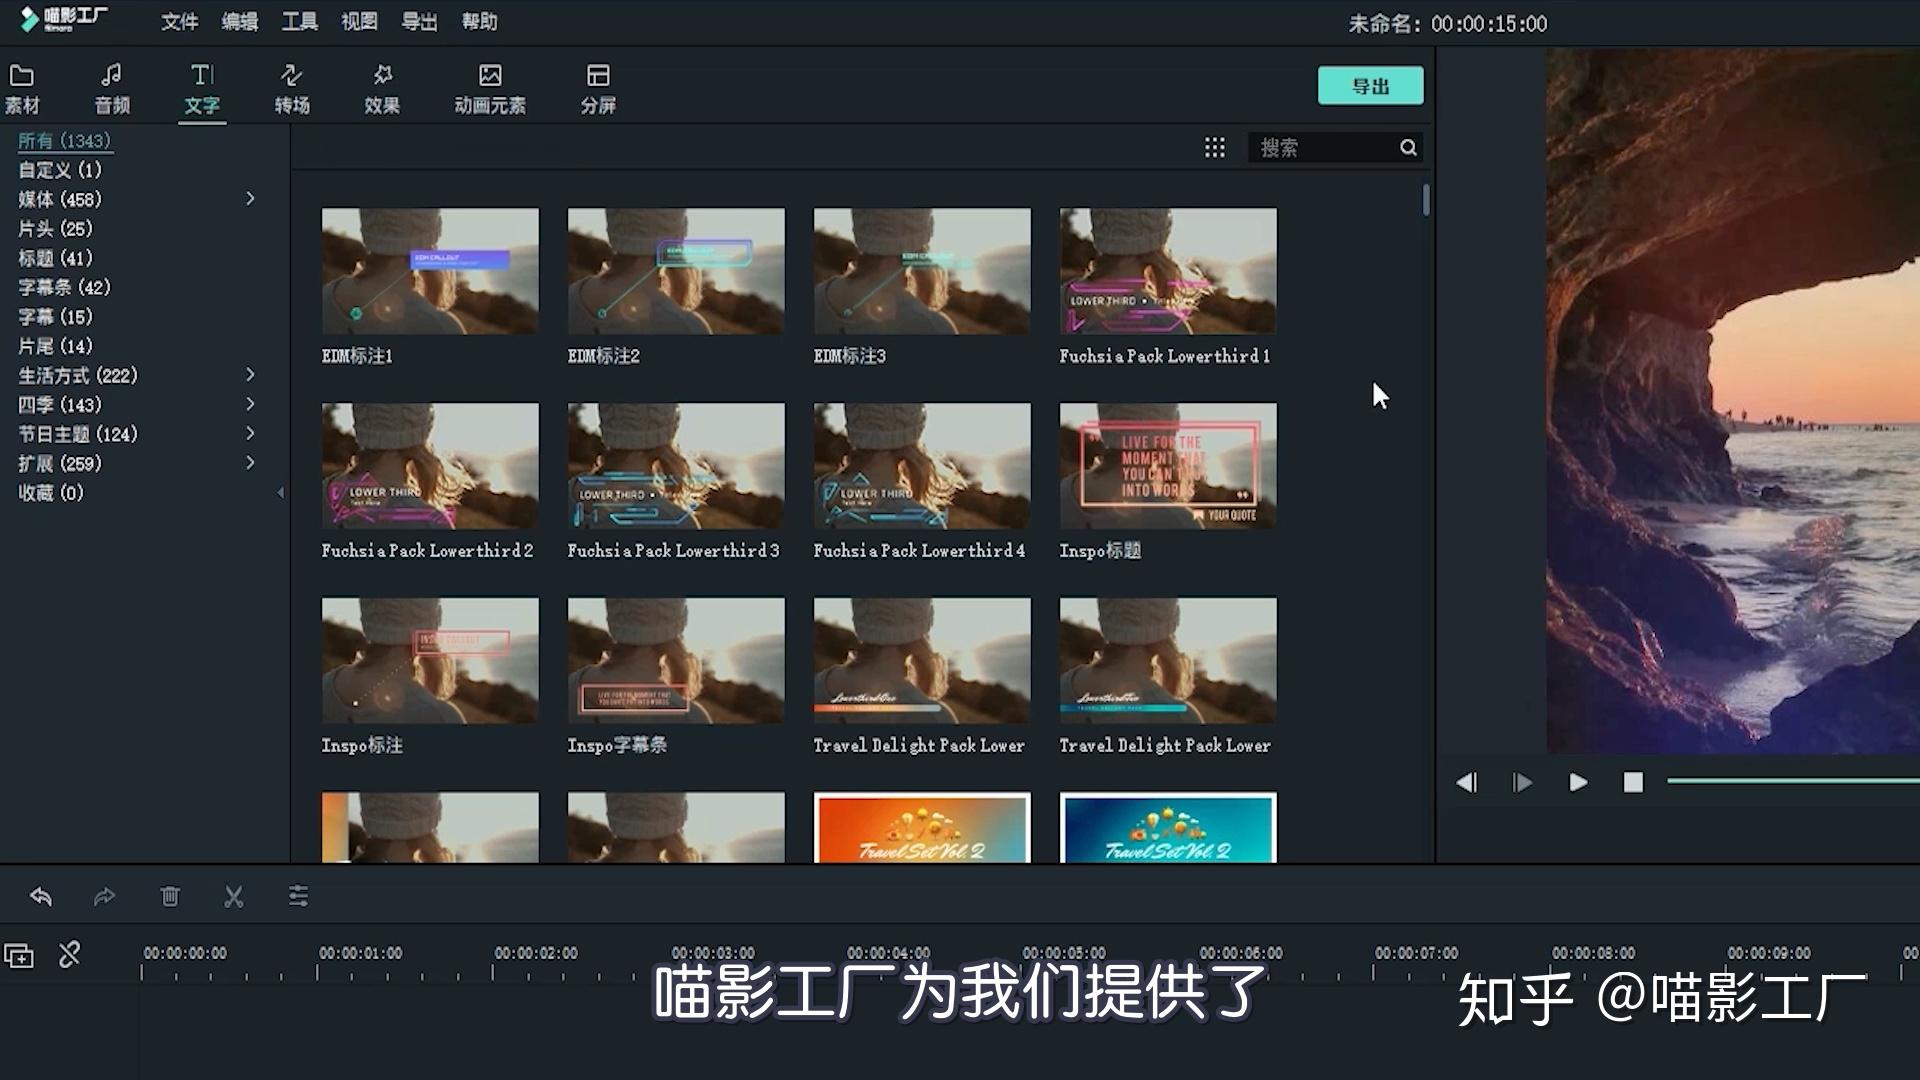Open the 素材 media tab icon
The image size is (1920, 1080).
click(x=22, y=76)
